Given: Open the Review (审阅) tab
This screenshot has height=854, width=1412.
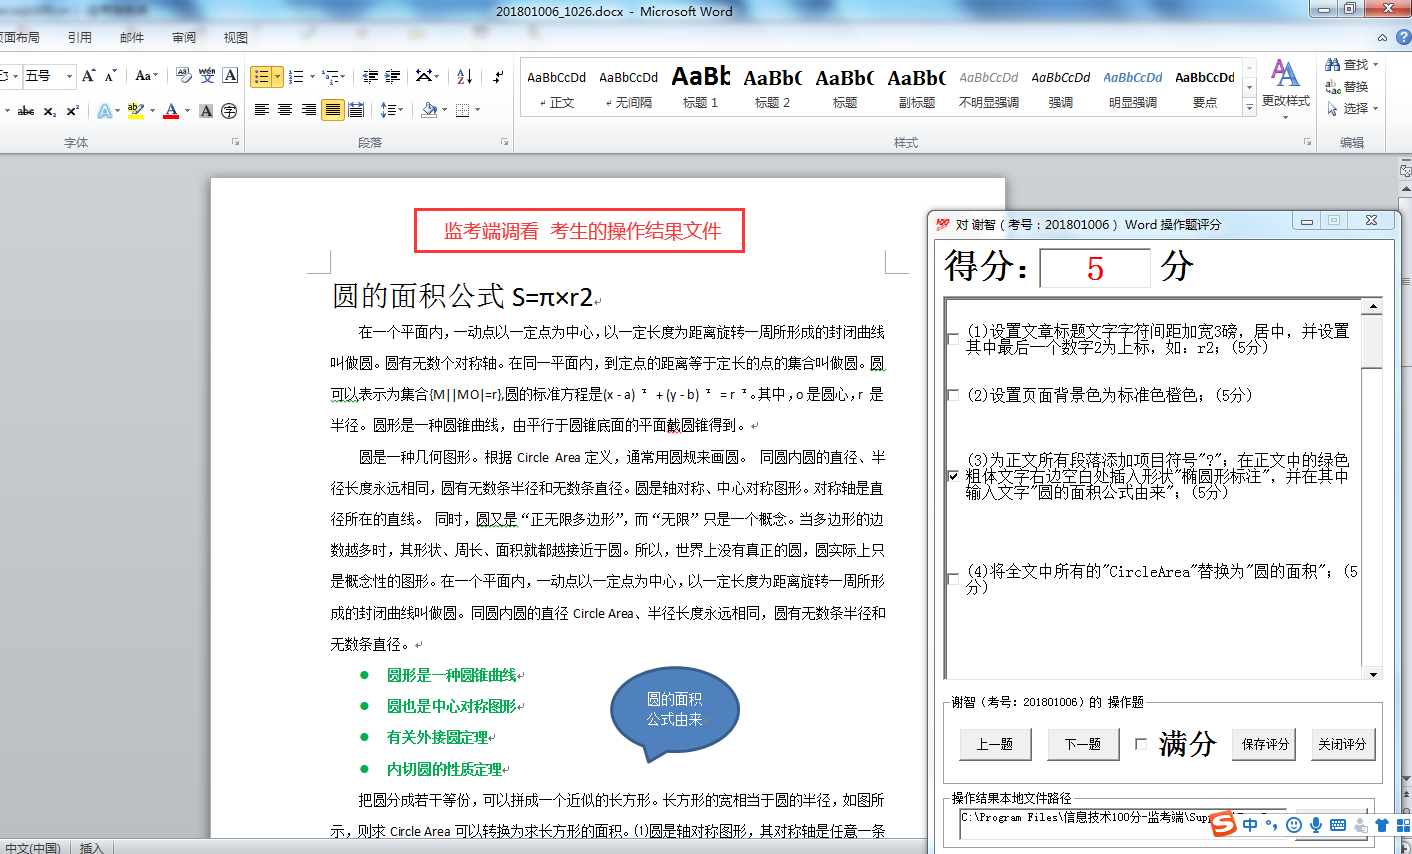Looking at the screenshot, I should (184, 37).
